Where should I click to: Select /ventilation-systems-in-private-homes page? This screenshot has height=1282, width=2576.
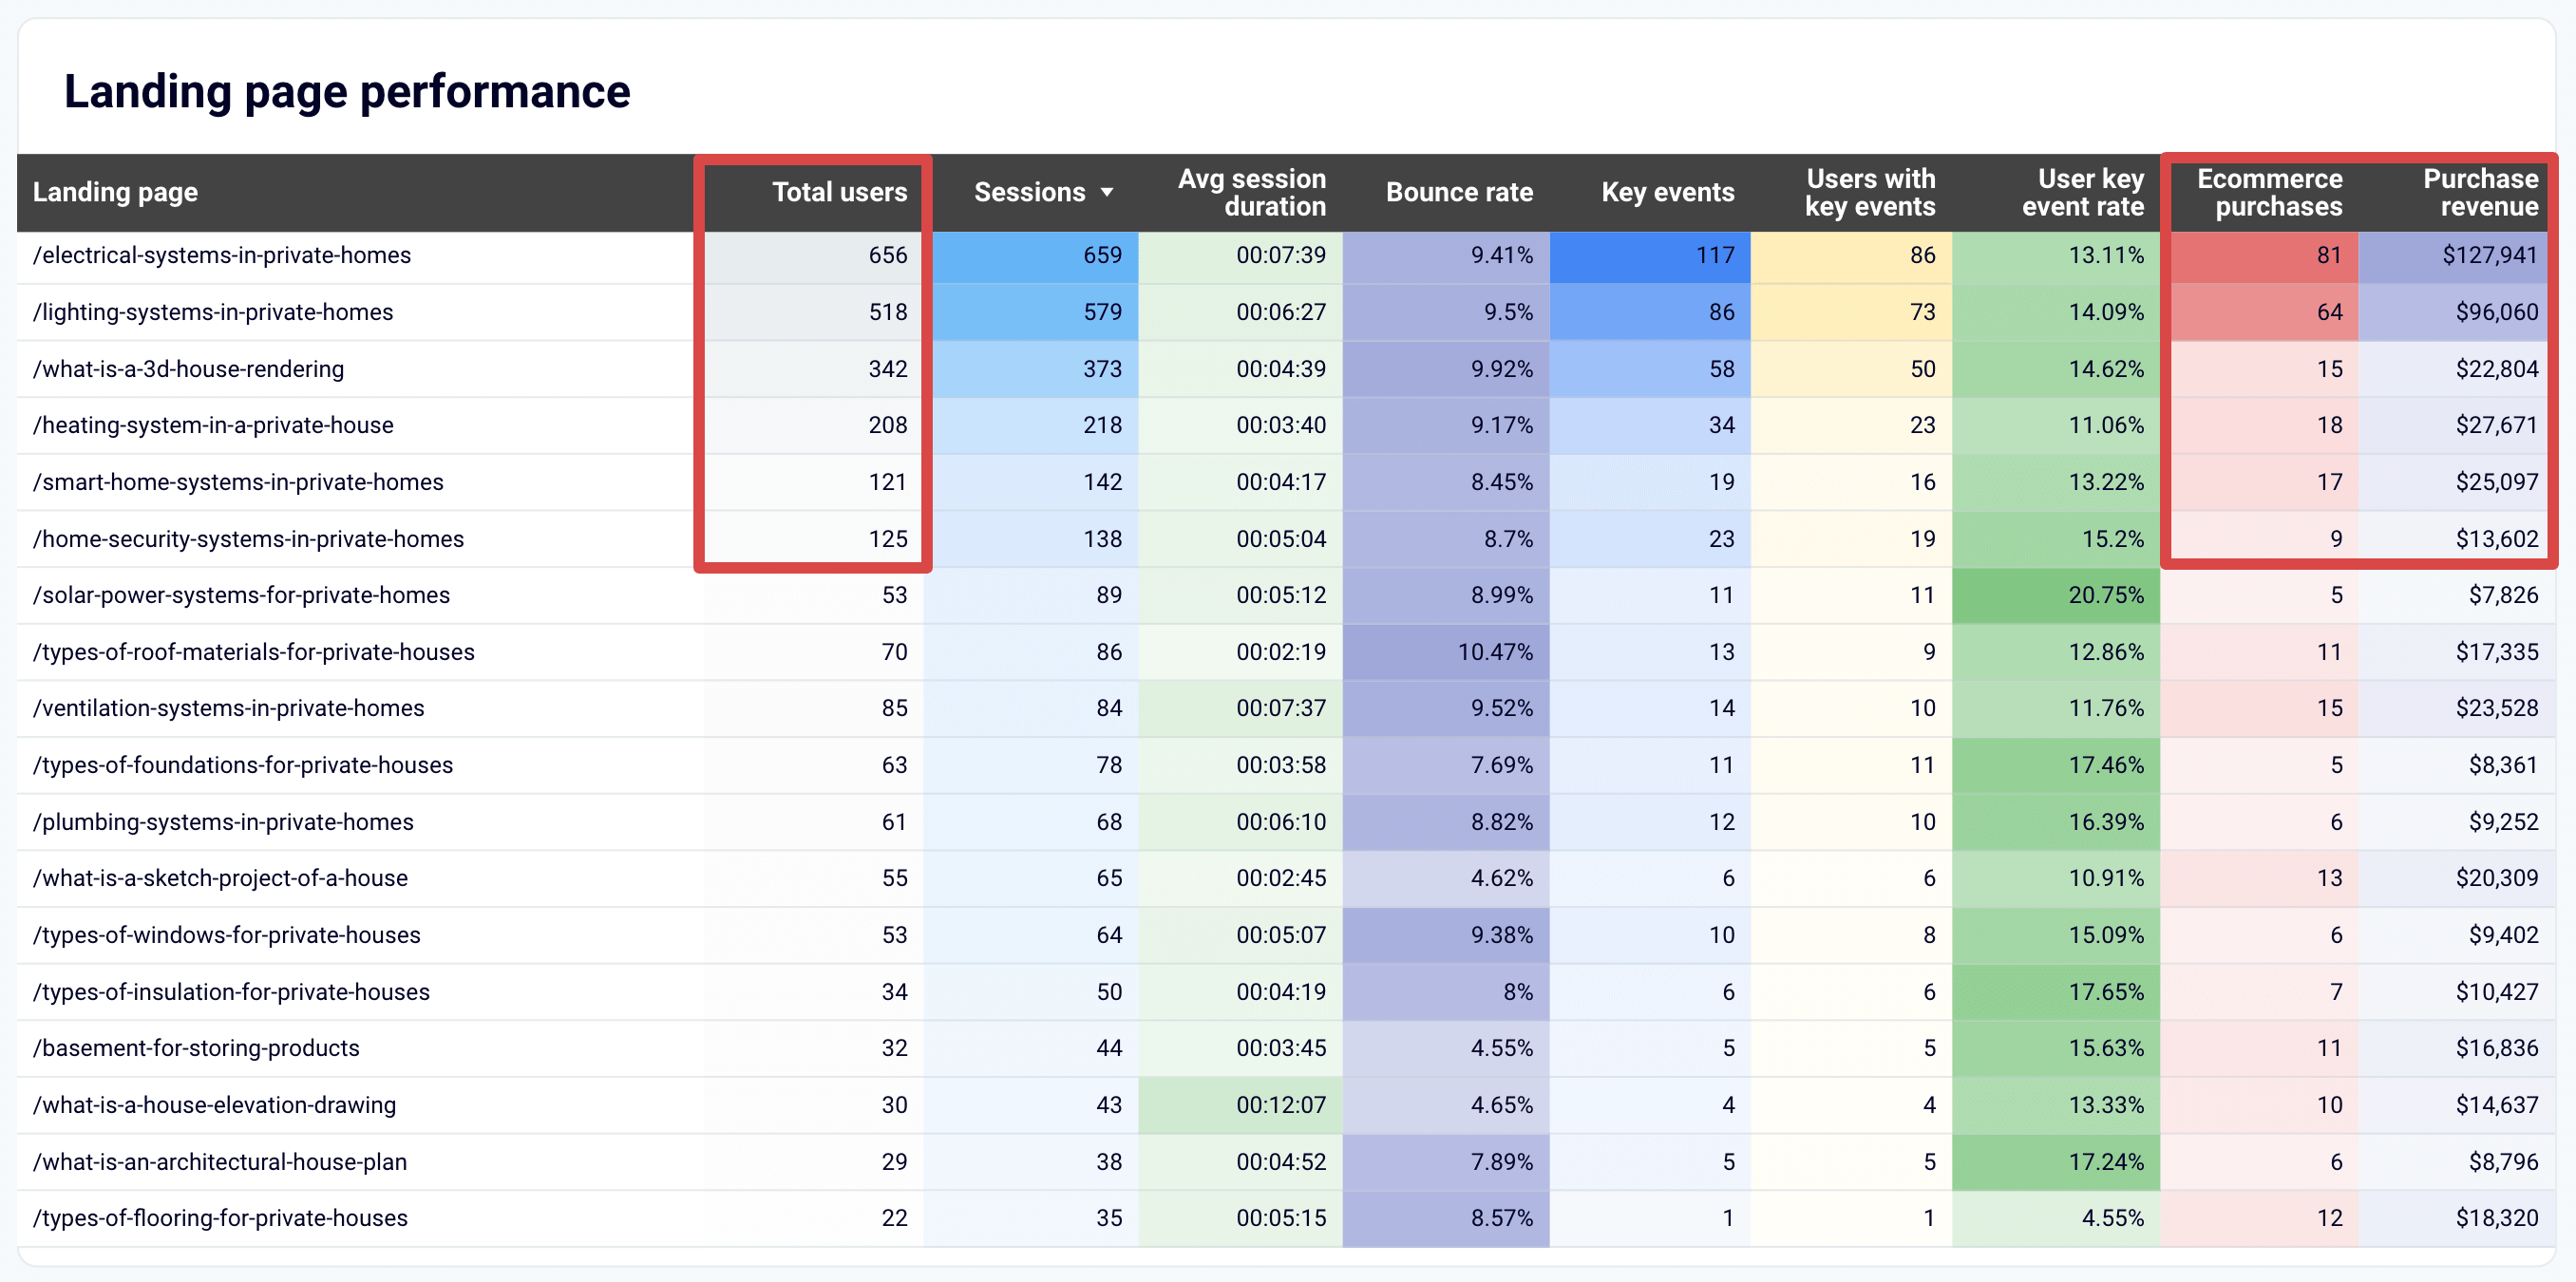coord(229,708)
